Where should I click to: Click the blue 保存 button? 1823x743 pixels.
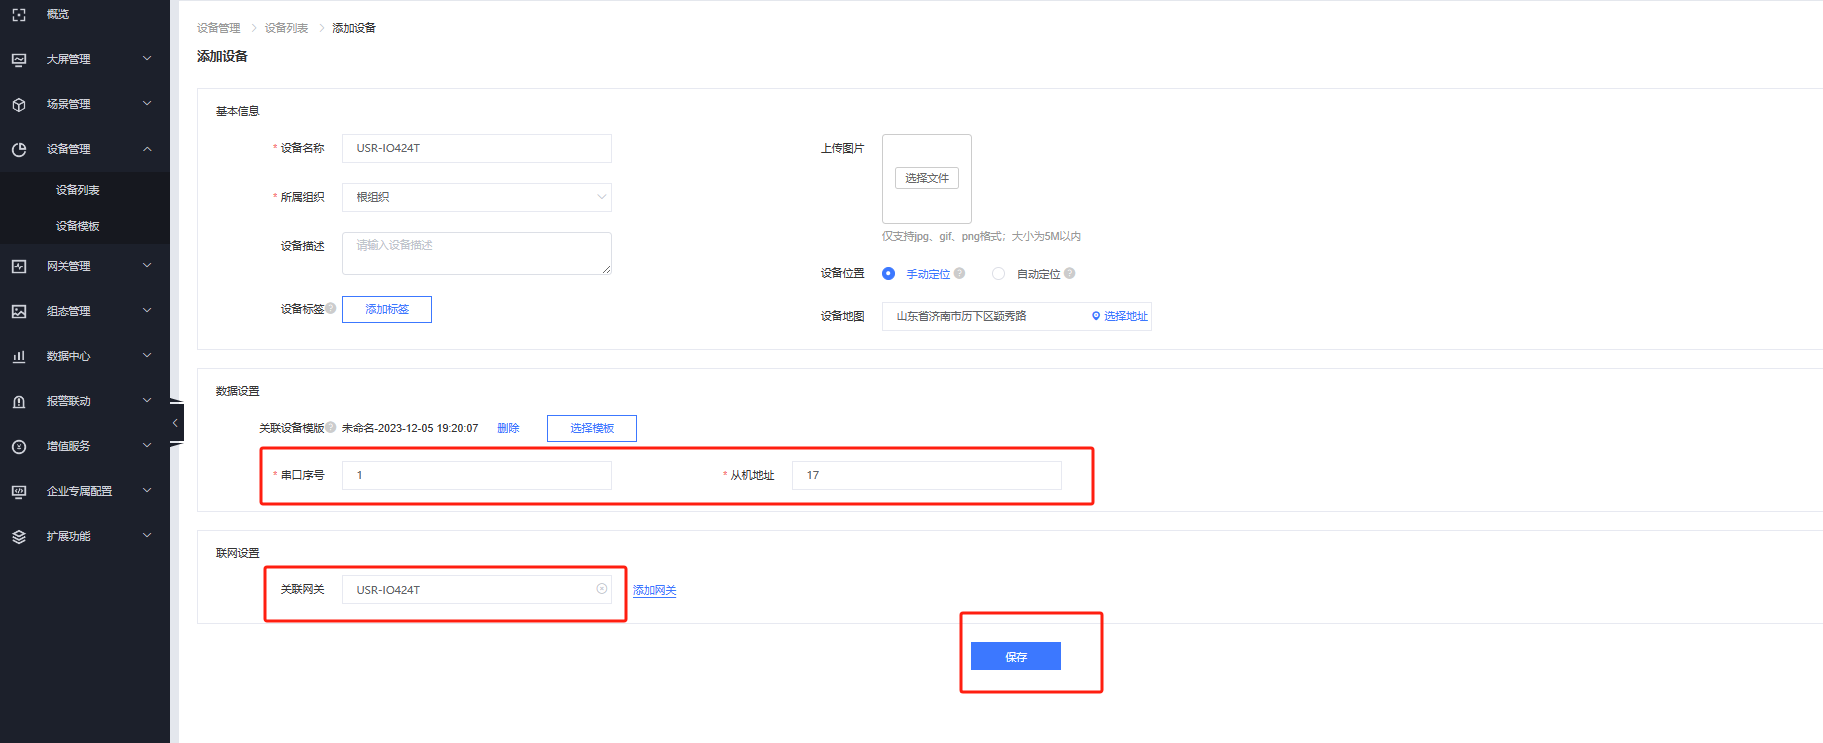click(1015, 656)
